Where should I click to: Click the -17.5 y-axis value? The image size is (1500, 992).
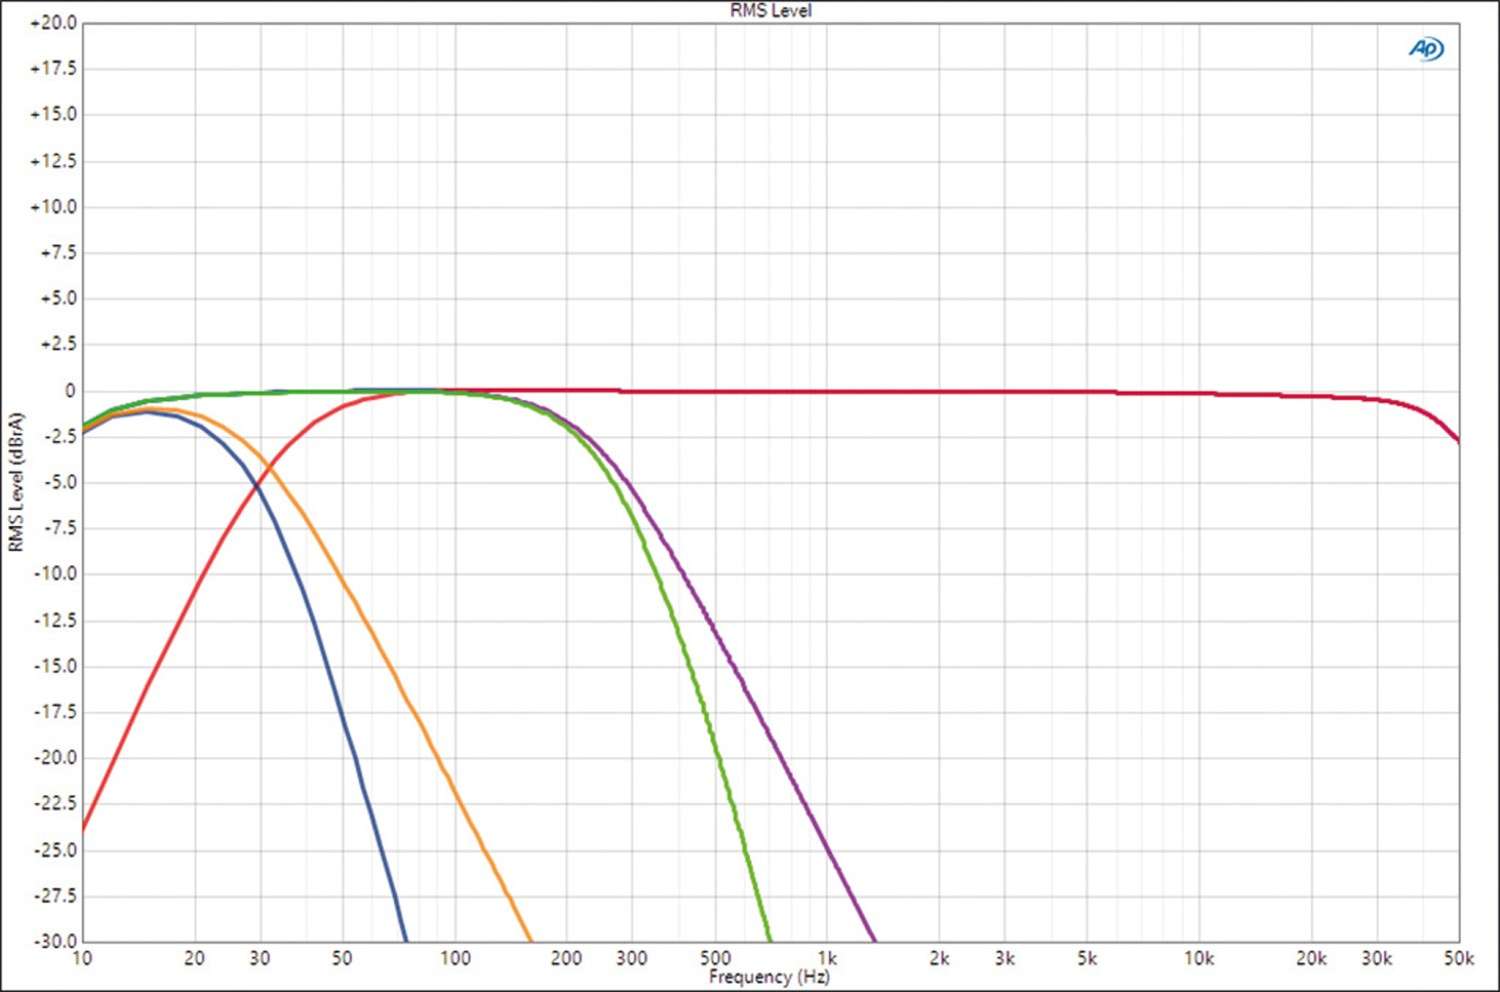55,712
